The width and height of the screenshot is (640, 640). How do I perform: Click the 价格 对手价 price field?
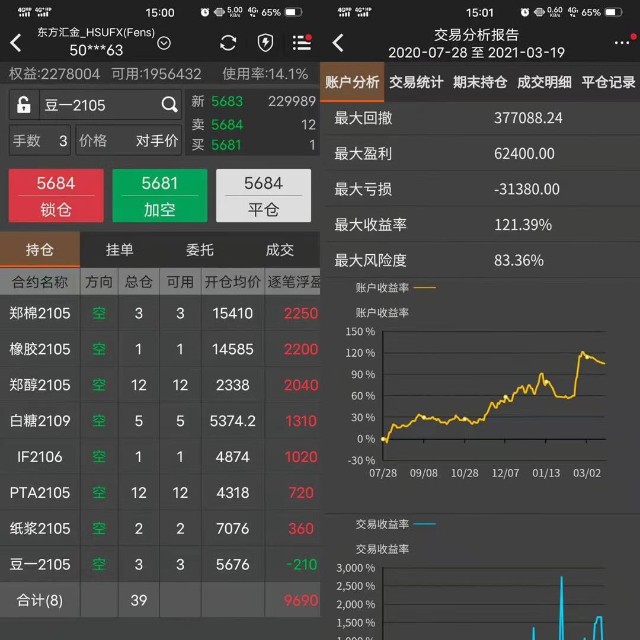coord(129,140)
